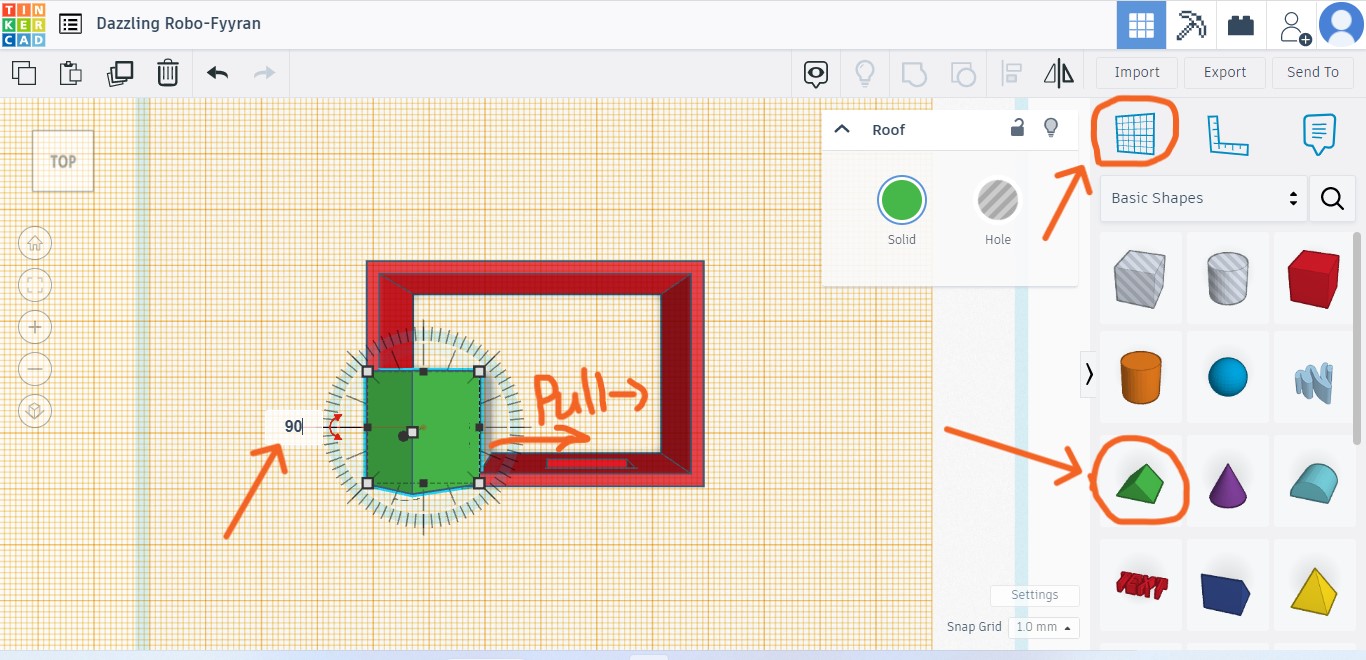Choose the green Solid color swatch

click(x=902, y=200)
